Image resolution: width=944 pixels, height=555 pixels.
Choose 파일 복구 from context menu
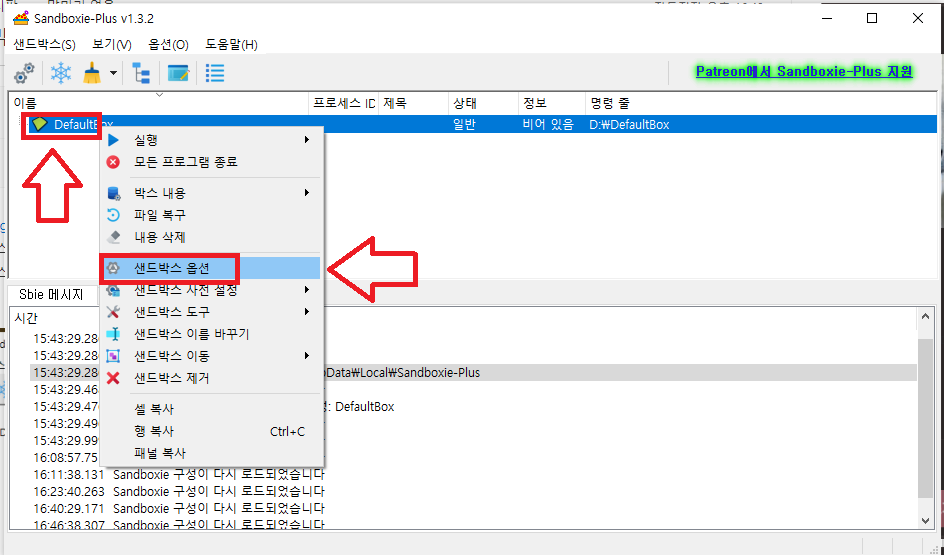212,215
